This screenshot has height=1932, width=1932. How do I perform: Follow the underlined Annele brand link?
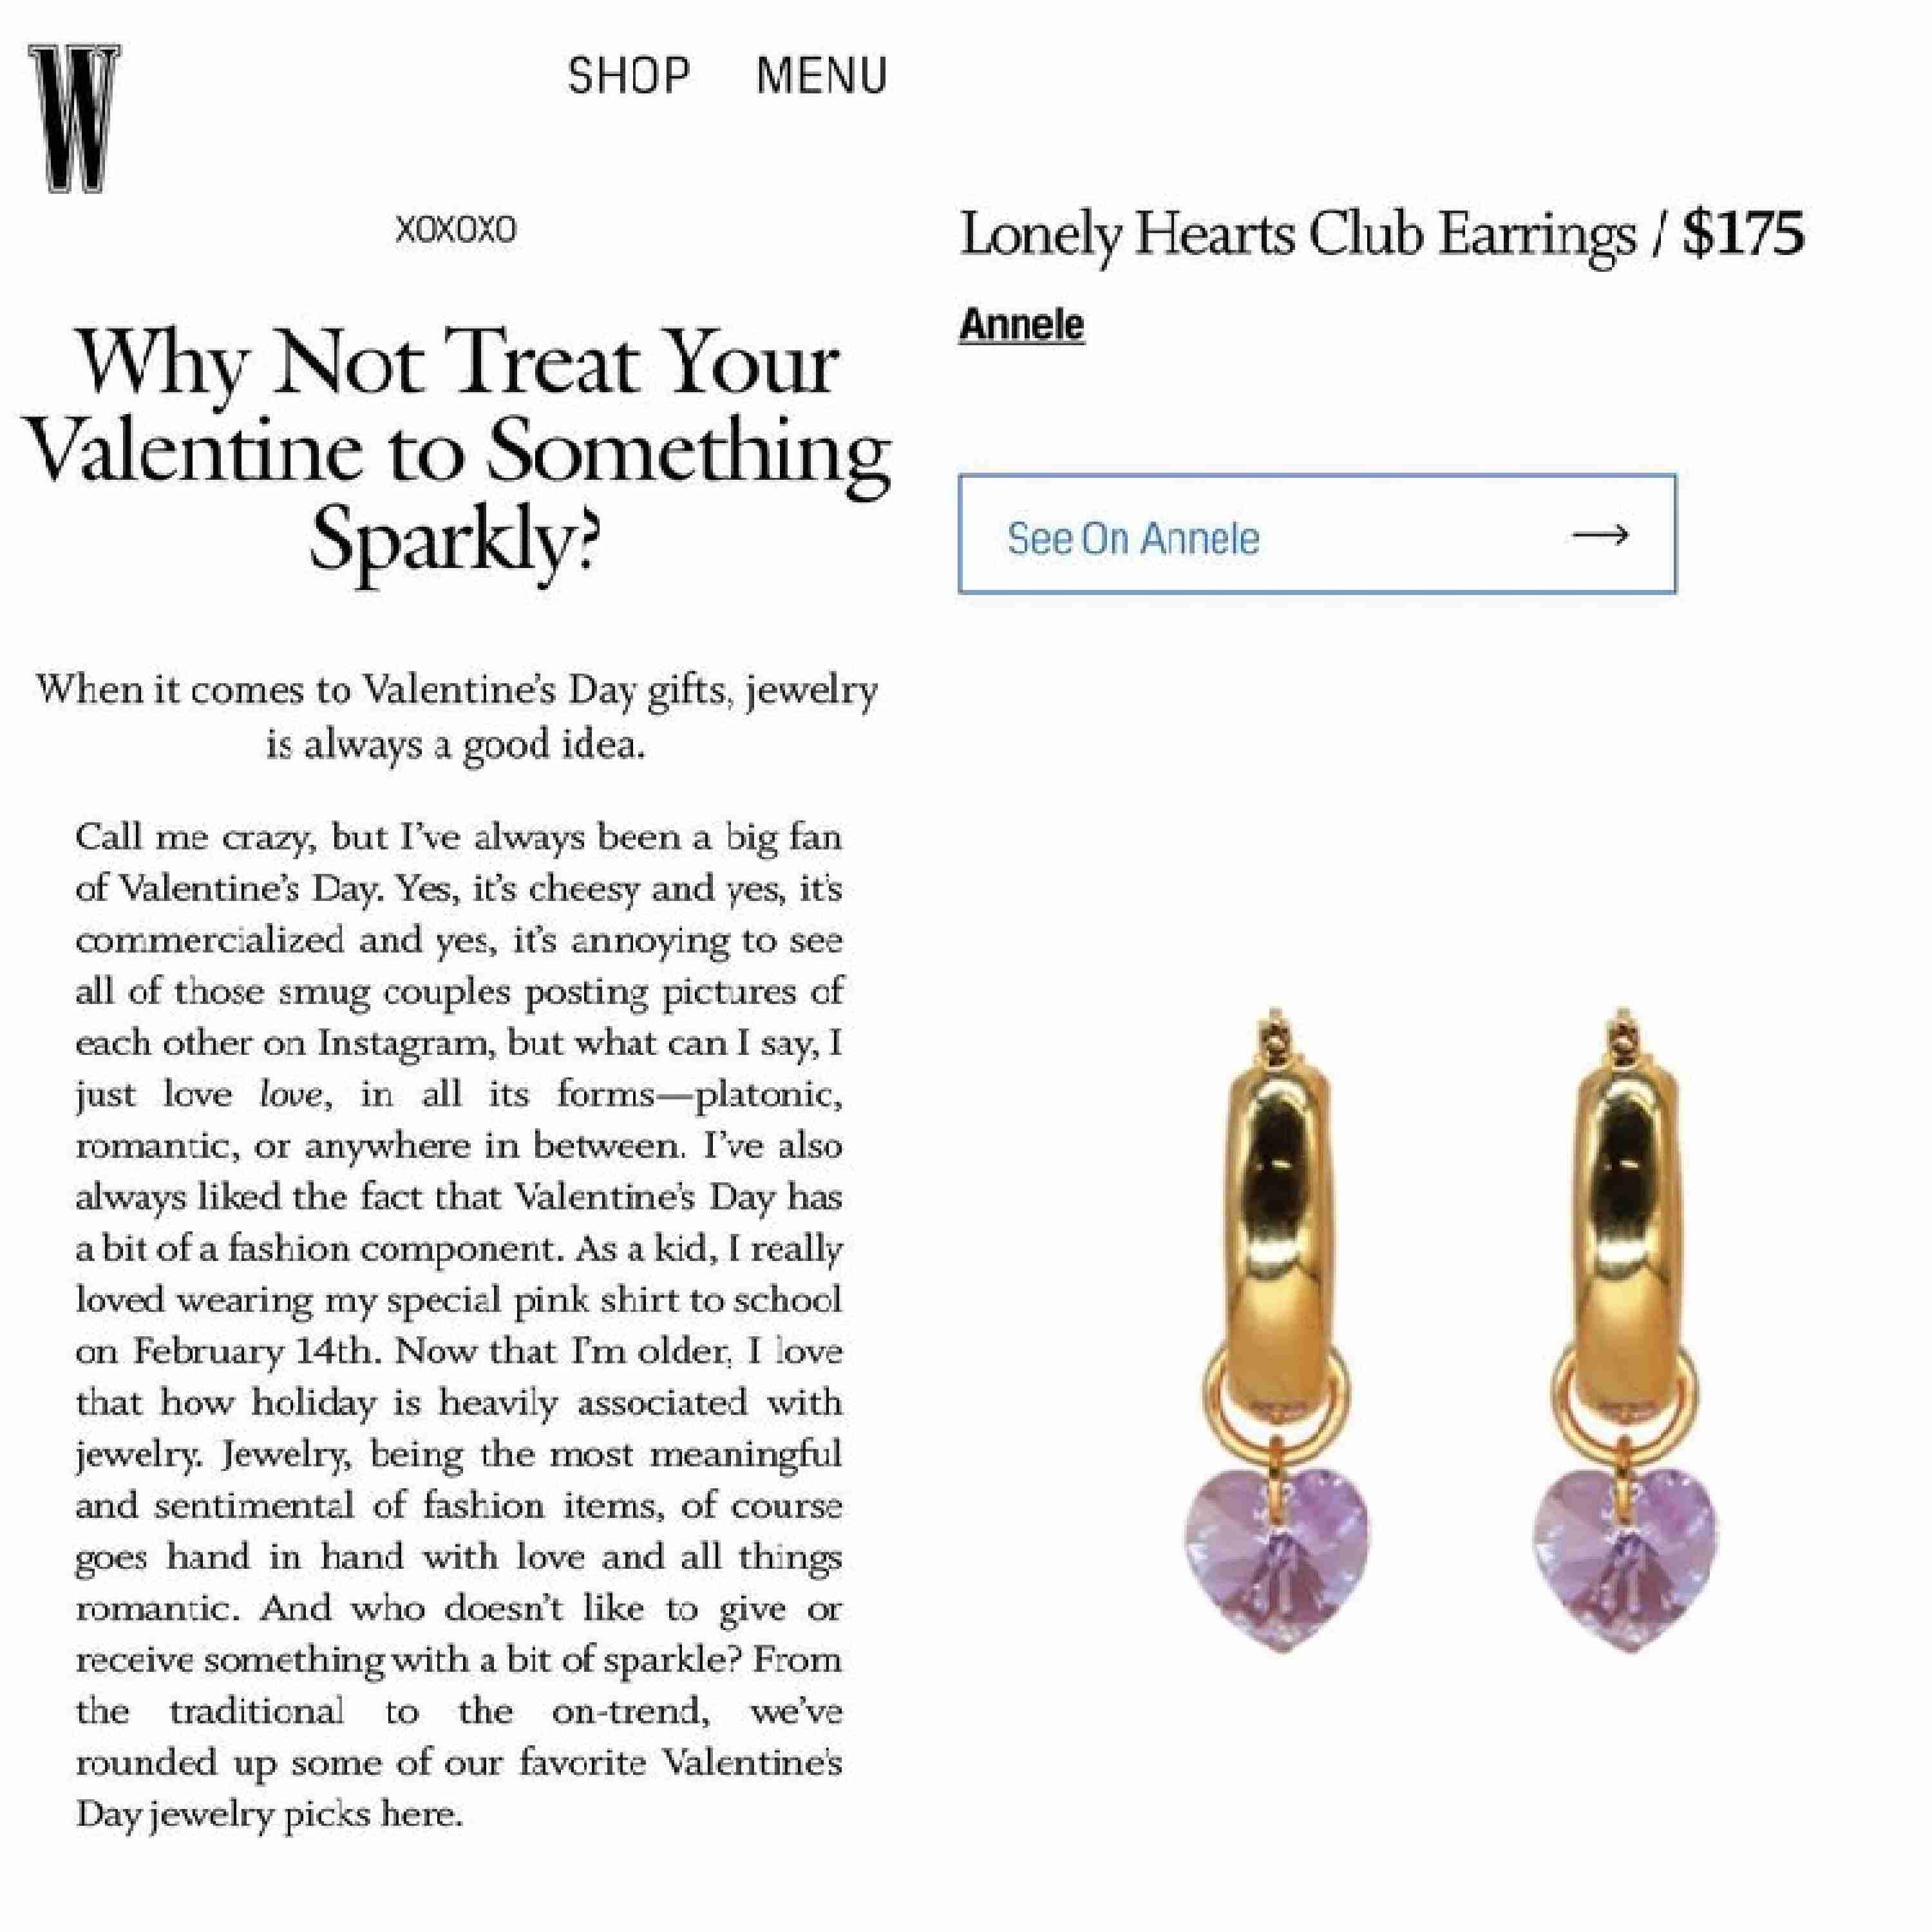[x=1021, y=325]
